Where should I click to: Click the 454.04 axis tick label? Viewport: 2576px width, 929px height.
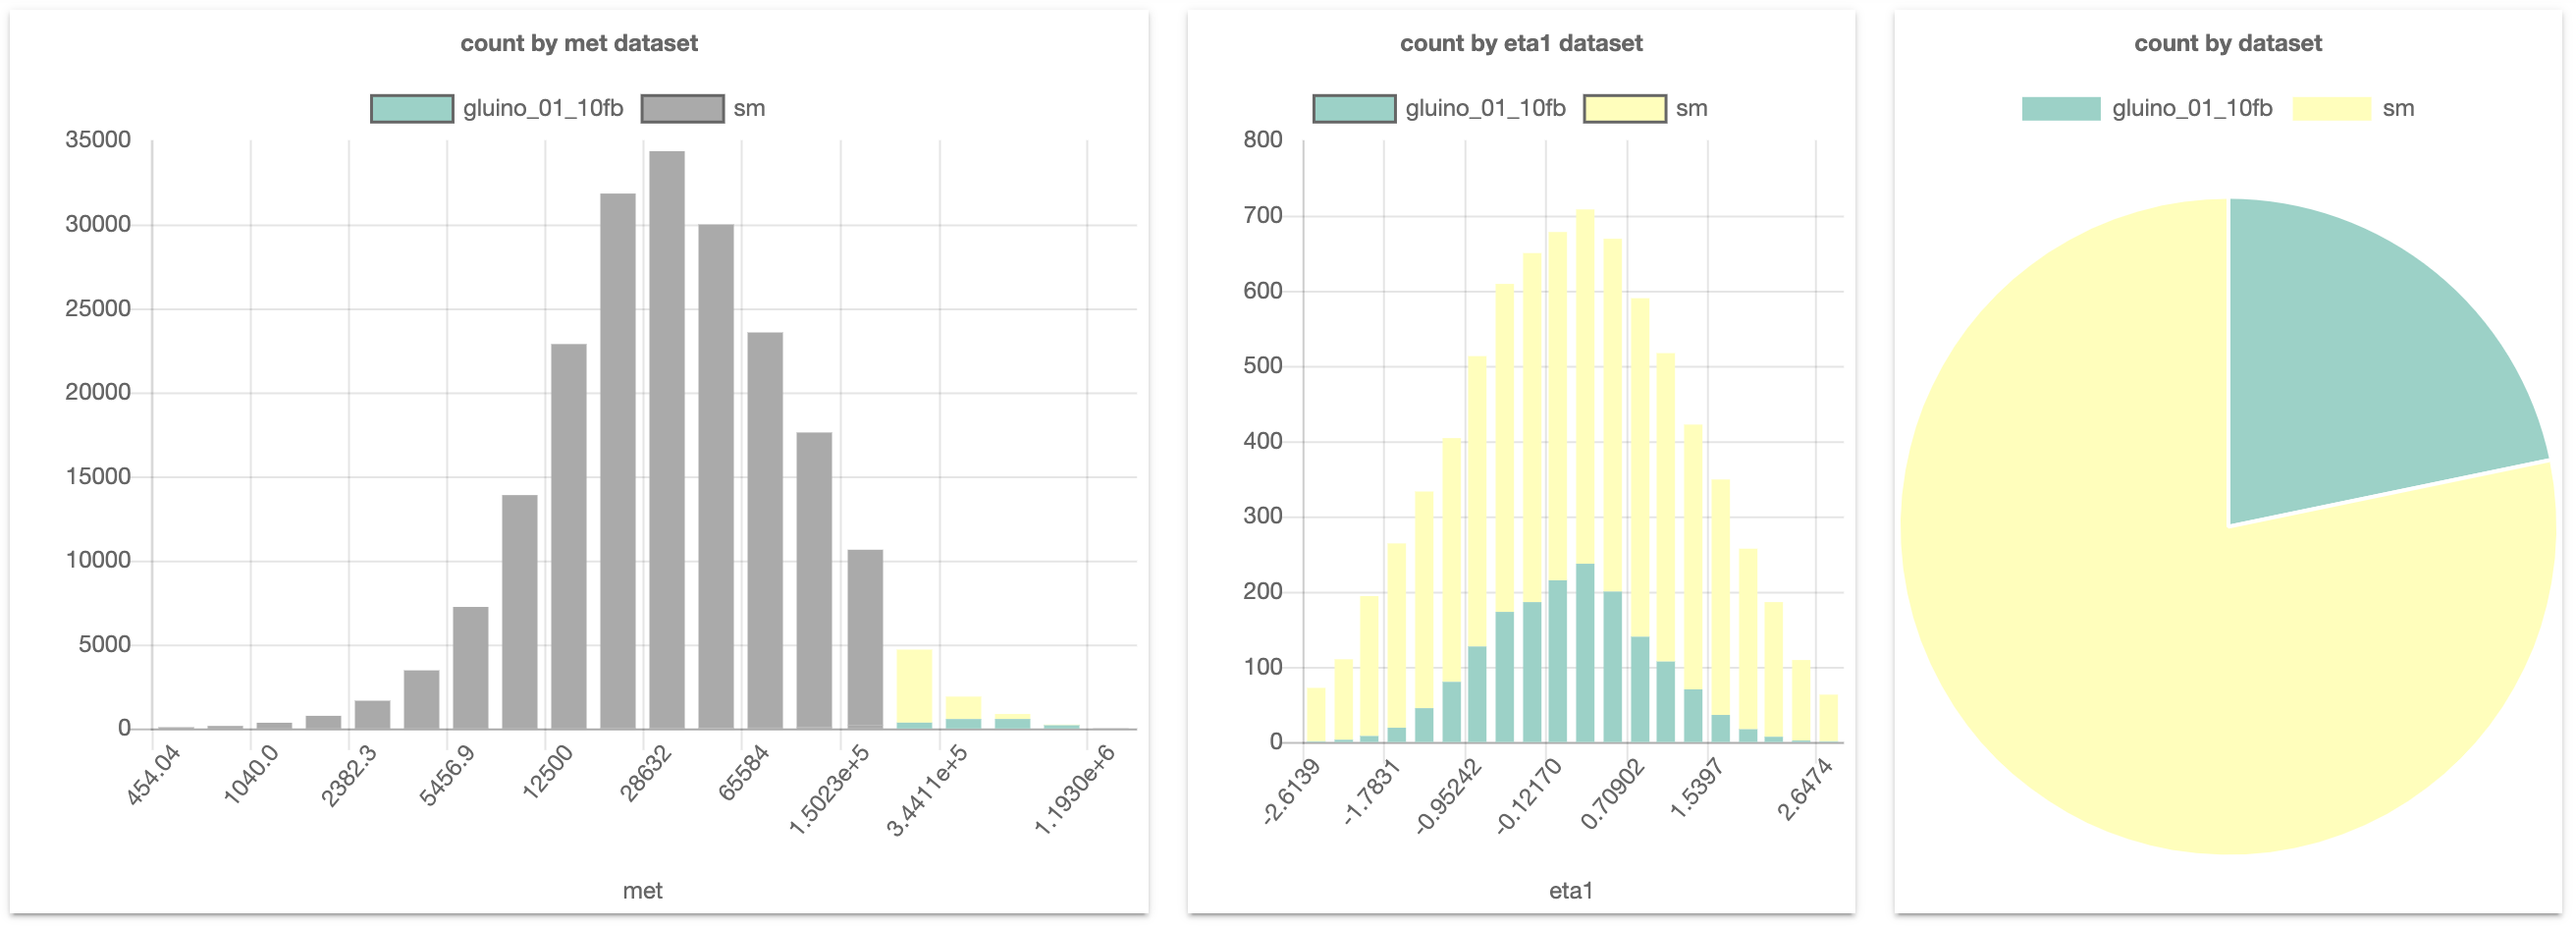[153, 775]
